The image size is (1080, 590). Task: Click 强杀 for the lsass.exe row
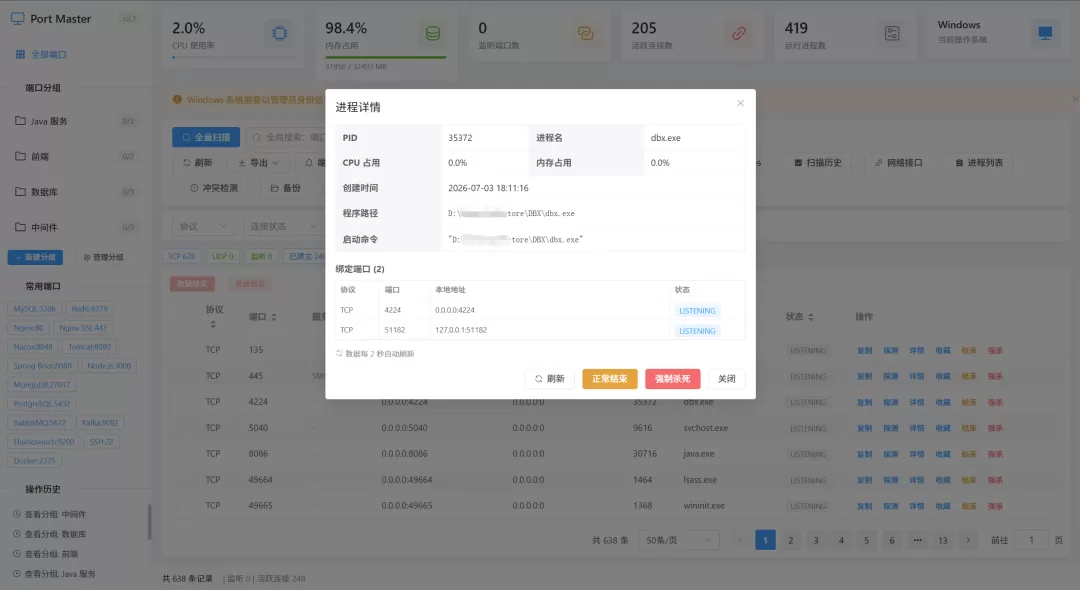tap(995, 480)
